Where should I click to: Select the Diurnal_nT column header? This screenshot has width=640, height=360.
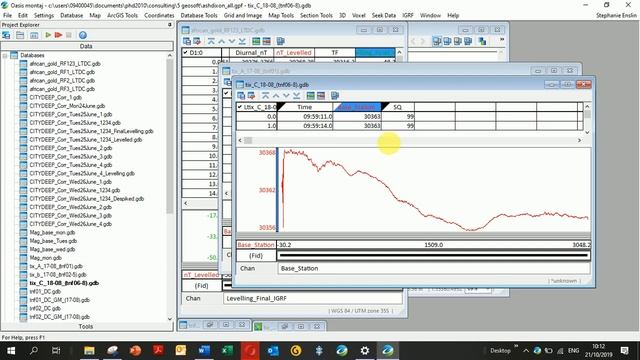pyautogui.click(x=251, y=53)
